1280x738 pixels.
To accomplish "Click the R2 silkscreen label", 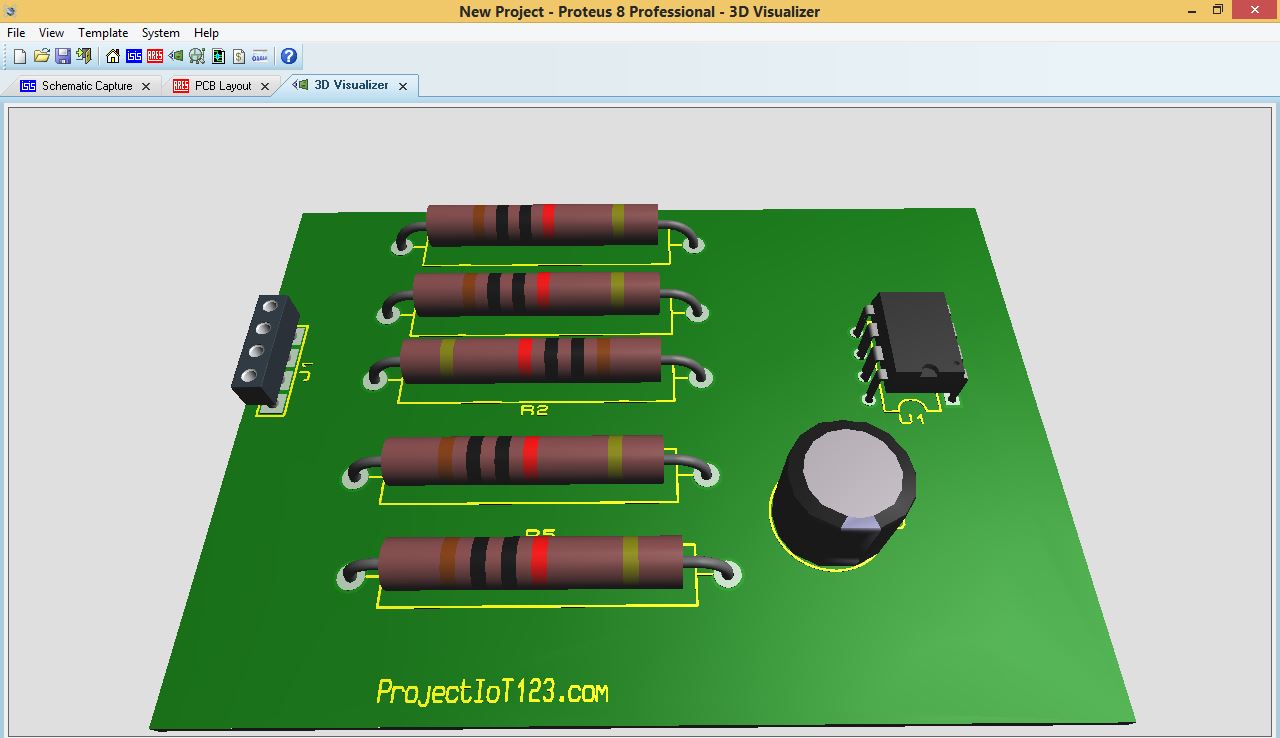I will [535, 409].
